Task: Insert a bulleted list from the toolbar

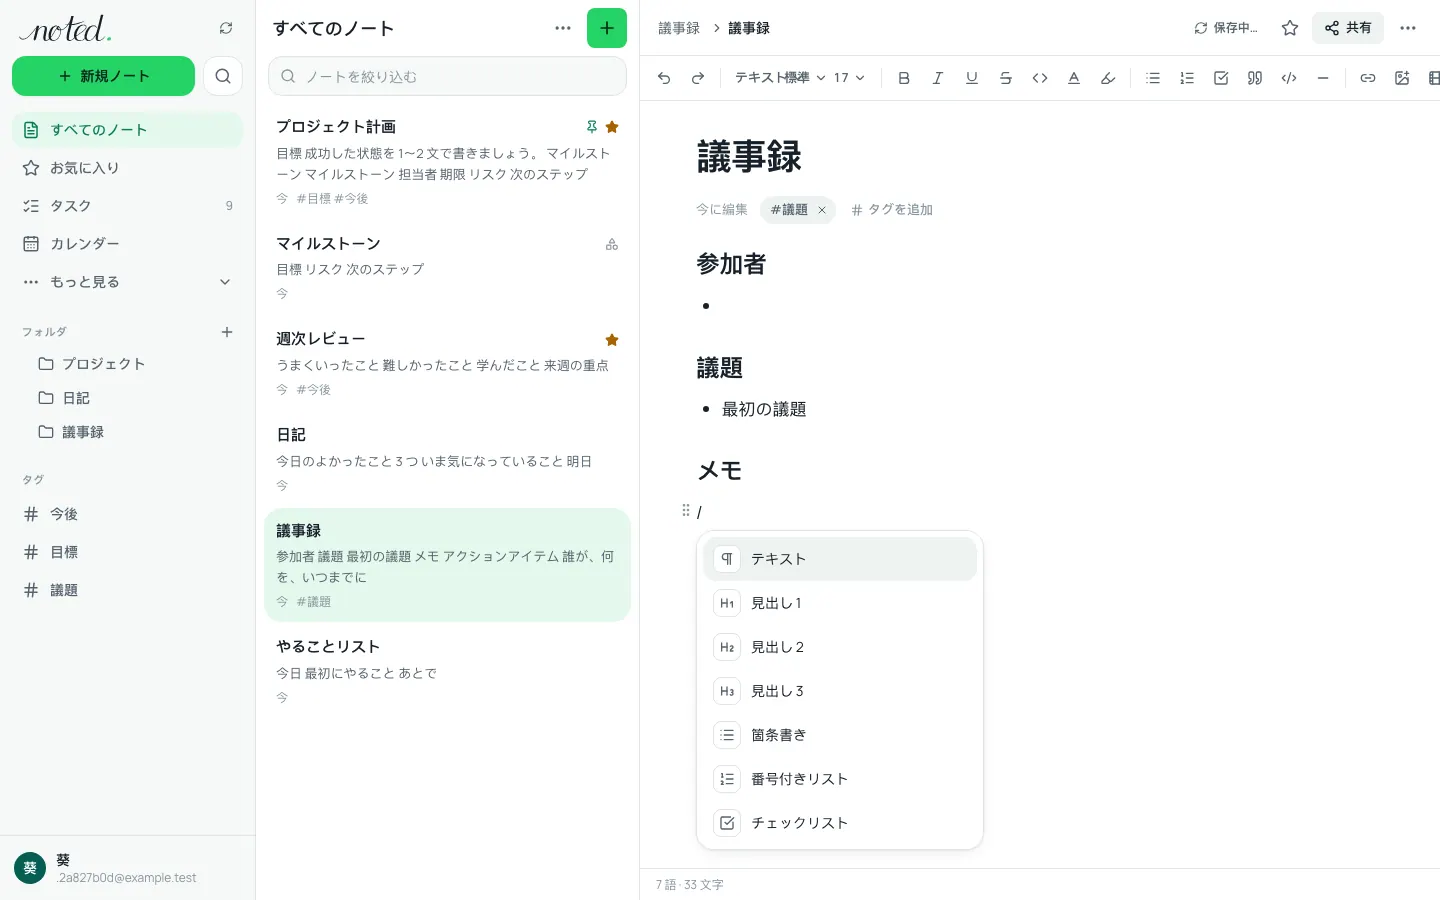Action: (1153, 78)
